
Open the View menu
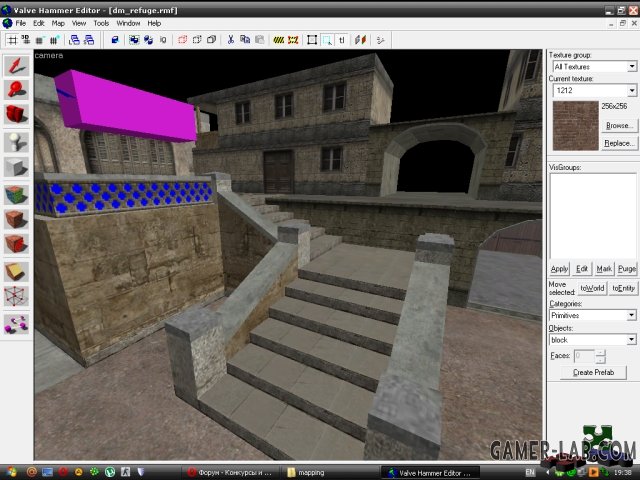point(79,23)
